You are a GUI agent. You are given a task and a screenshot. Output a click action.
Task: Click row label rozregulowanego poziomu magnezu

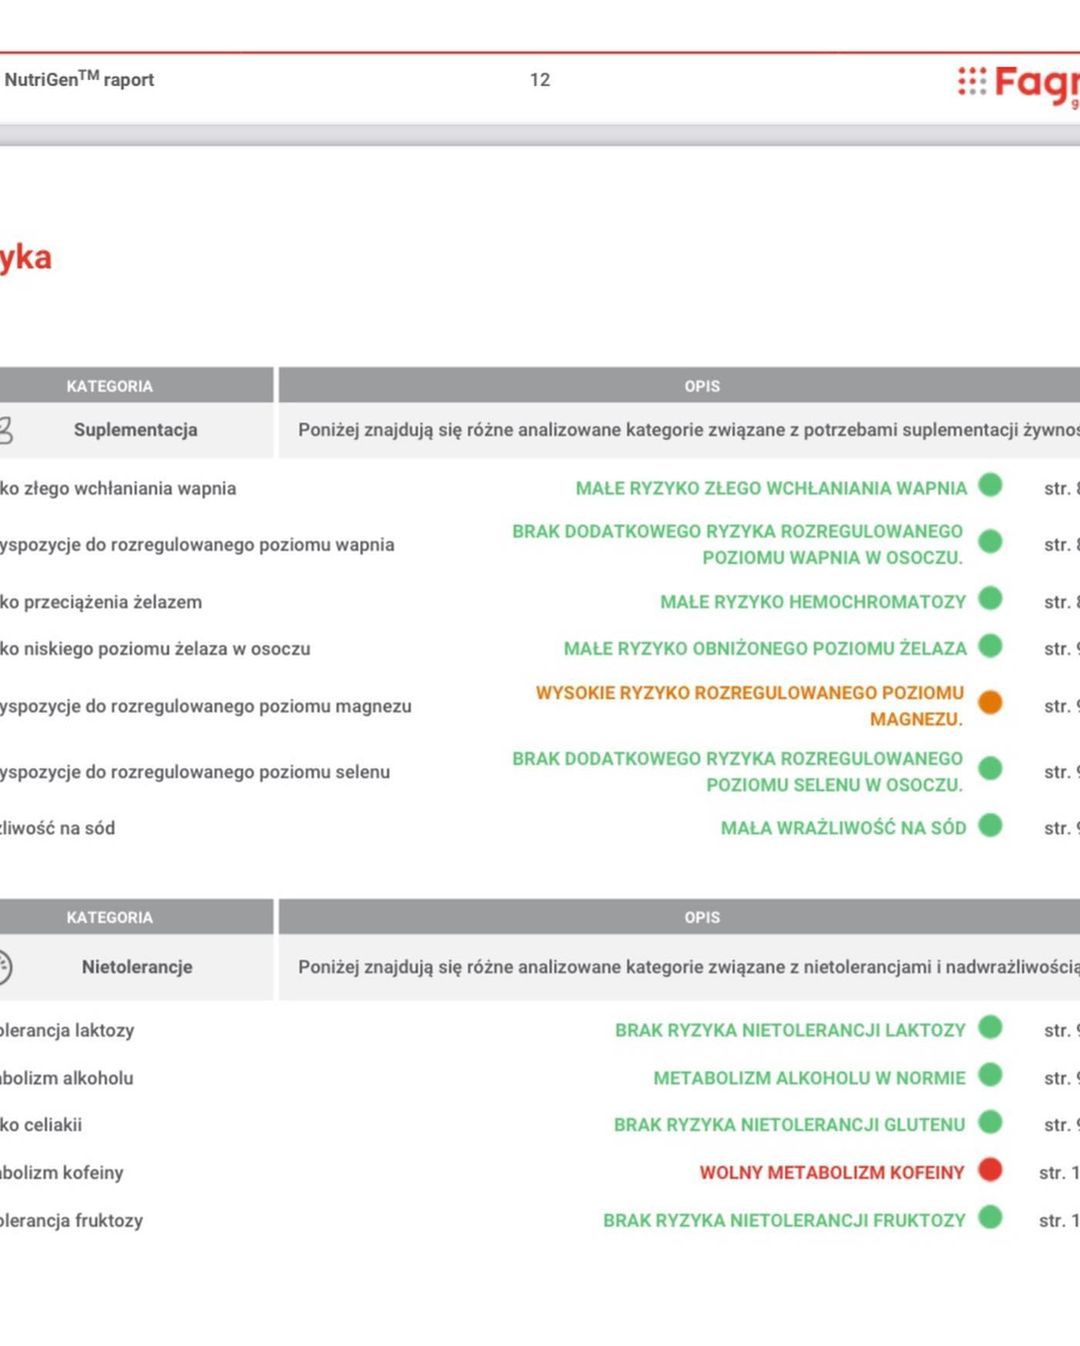coord(206,706)
